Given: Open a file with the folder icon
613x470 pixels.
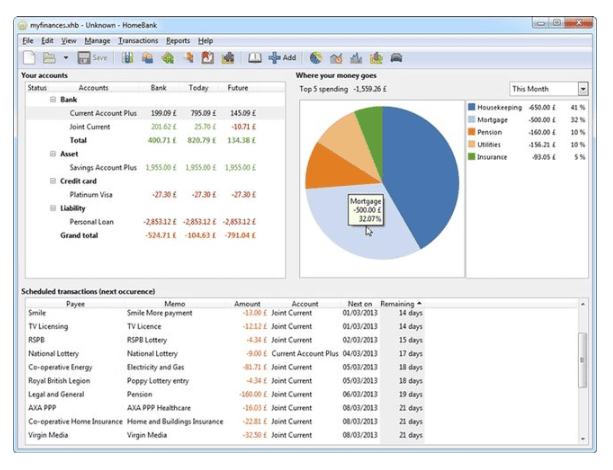Looking at the screenshot, I should 49,58.
